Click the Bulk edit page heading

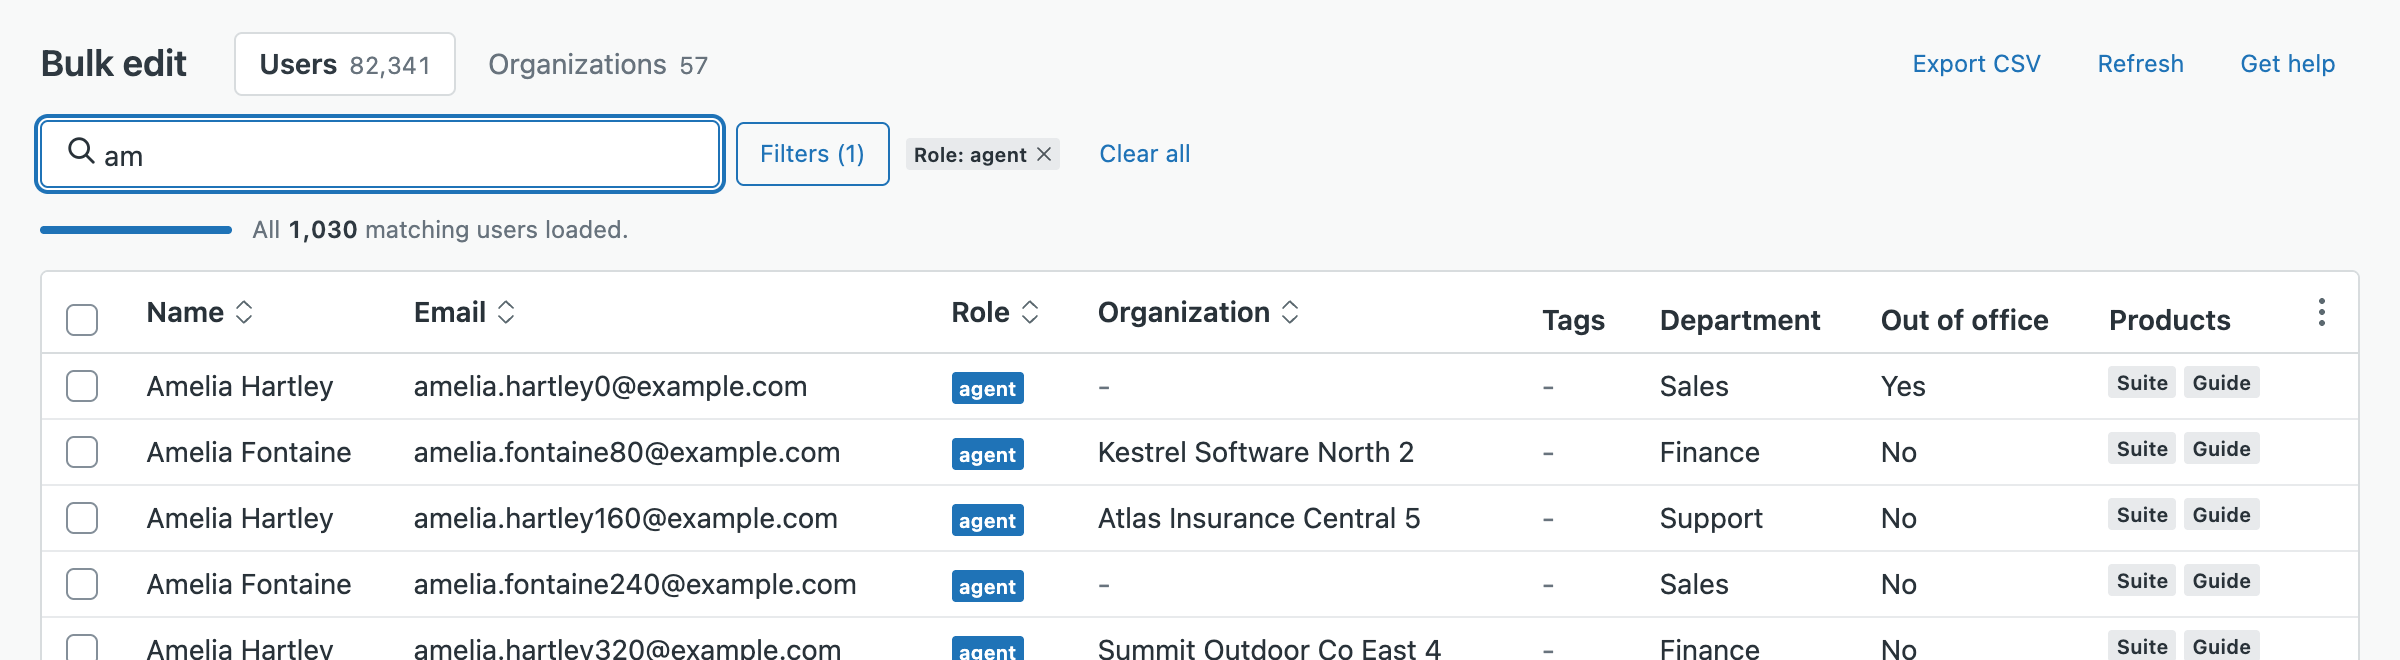[x=114, y=64]
